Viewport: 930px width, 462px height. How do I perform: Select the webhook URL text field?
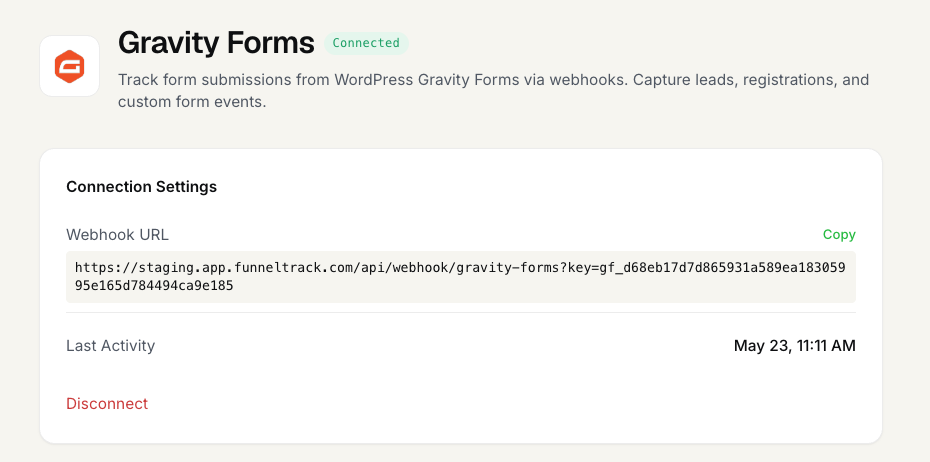coord(461,277)
